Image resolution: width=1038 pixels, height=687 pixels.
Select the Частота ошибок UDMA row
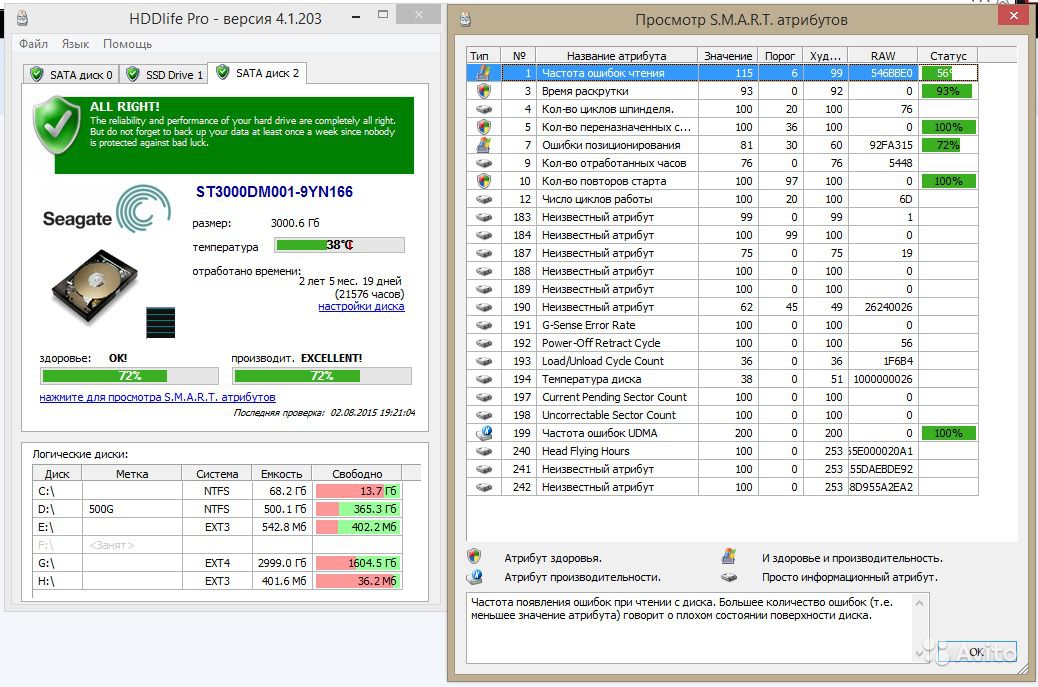click(723, 433)
